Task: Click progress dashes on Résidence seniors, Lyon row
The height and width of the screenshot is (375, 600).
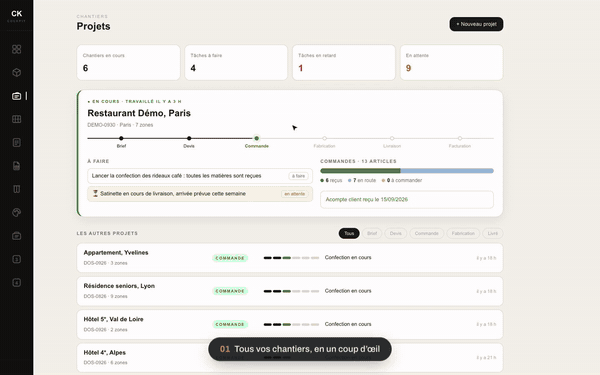Action: click(291, 291)
